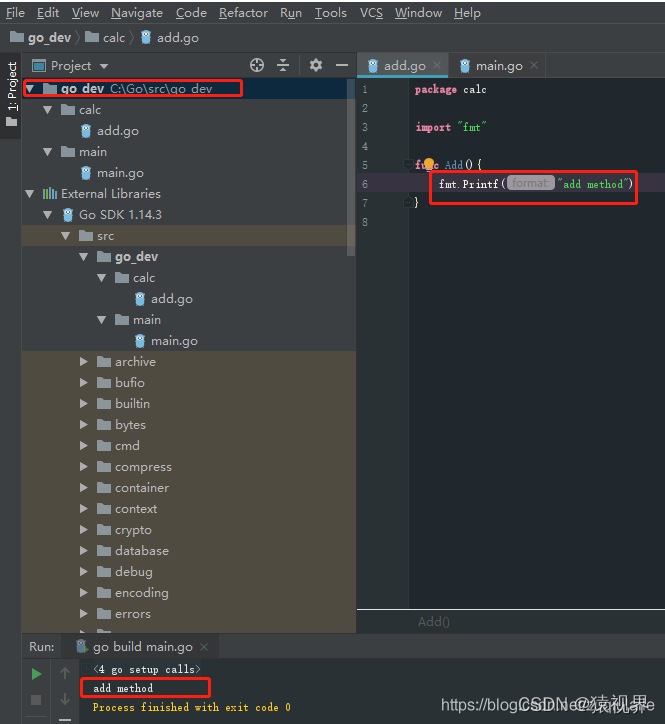The height and width of the screenshot is (724, 665).
Task: Open the Run menu
Action: [290, 12]
